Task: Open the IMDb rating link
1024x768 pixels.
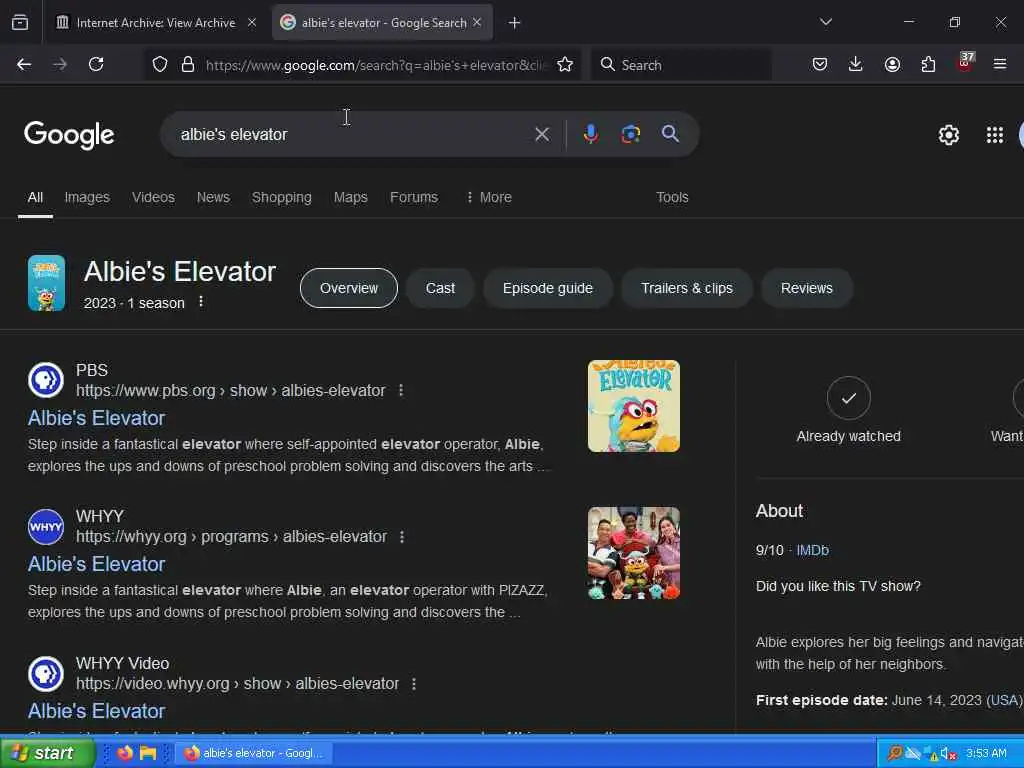Action: tap(812, 551)
